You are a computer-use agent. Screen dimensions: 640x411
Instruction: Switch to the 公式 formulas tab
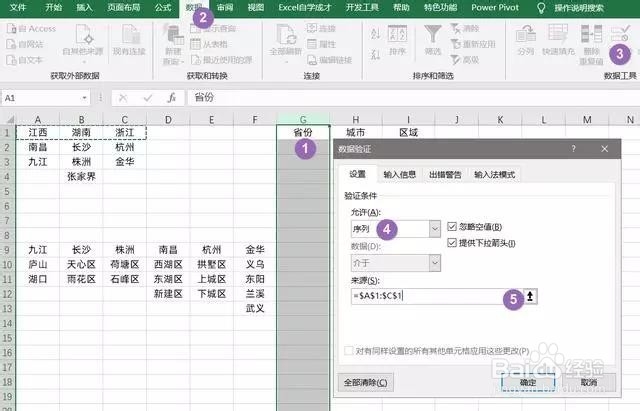(x=163, y=8)
